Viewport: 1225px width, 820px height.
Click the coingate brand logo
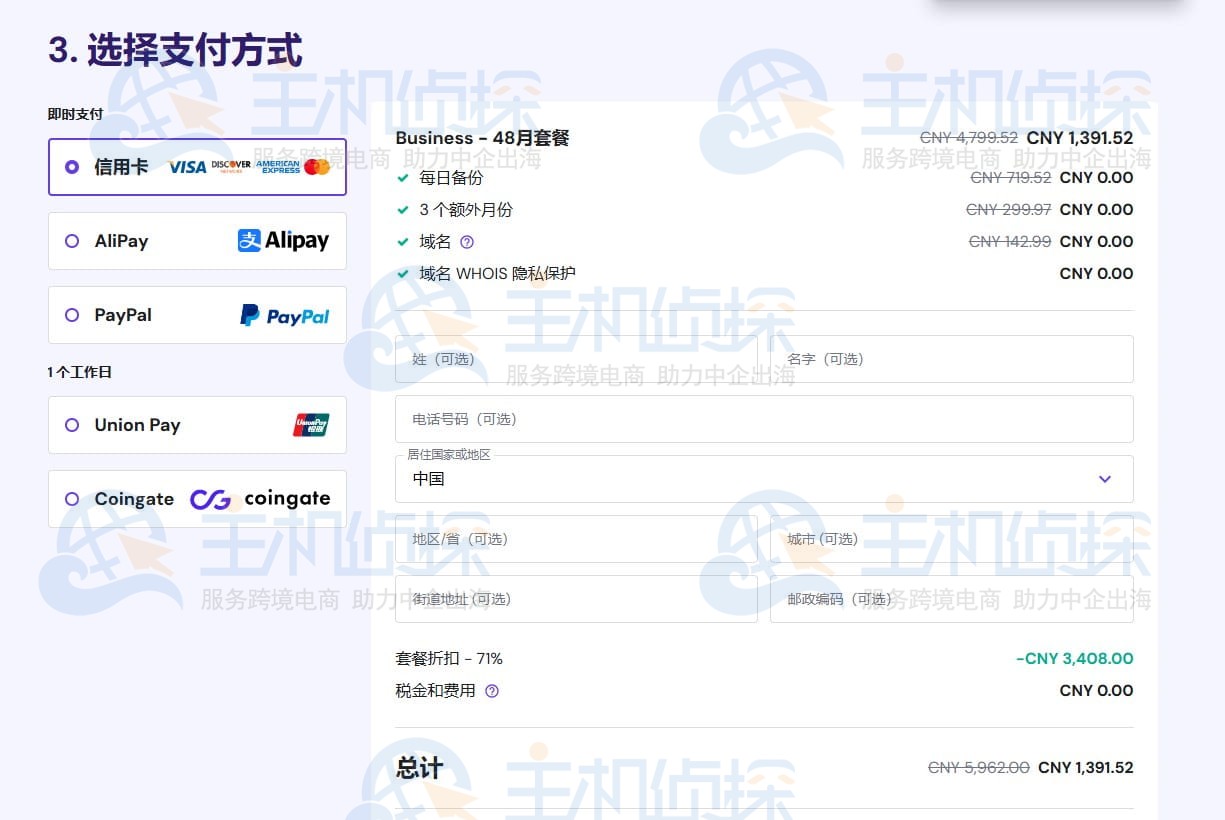pos(260,499)
